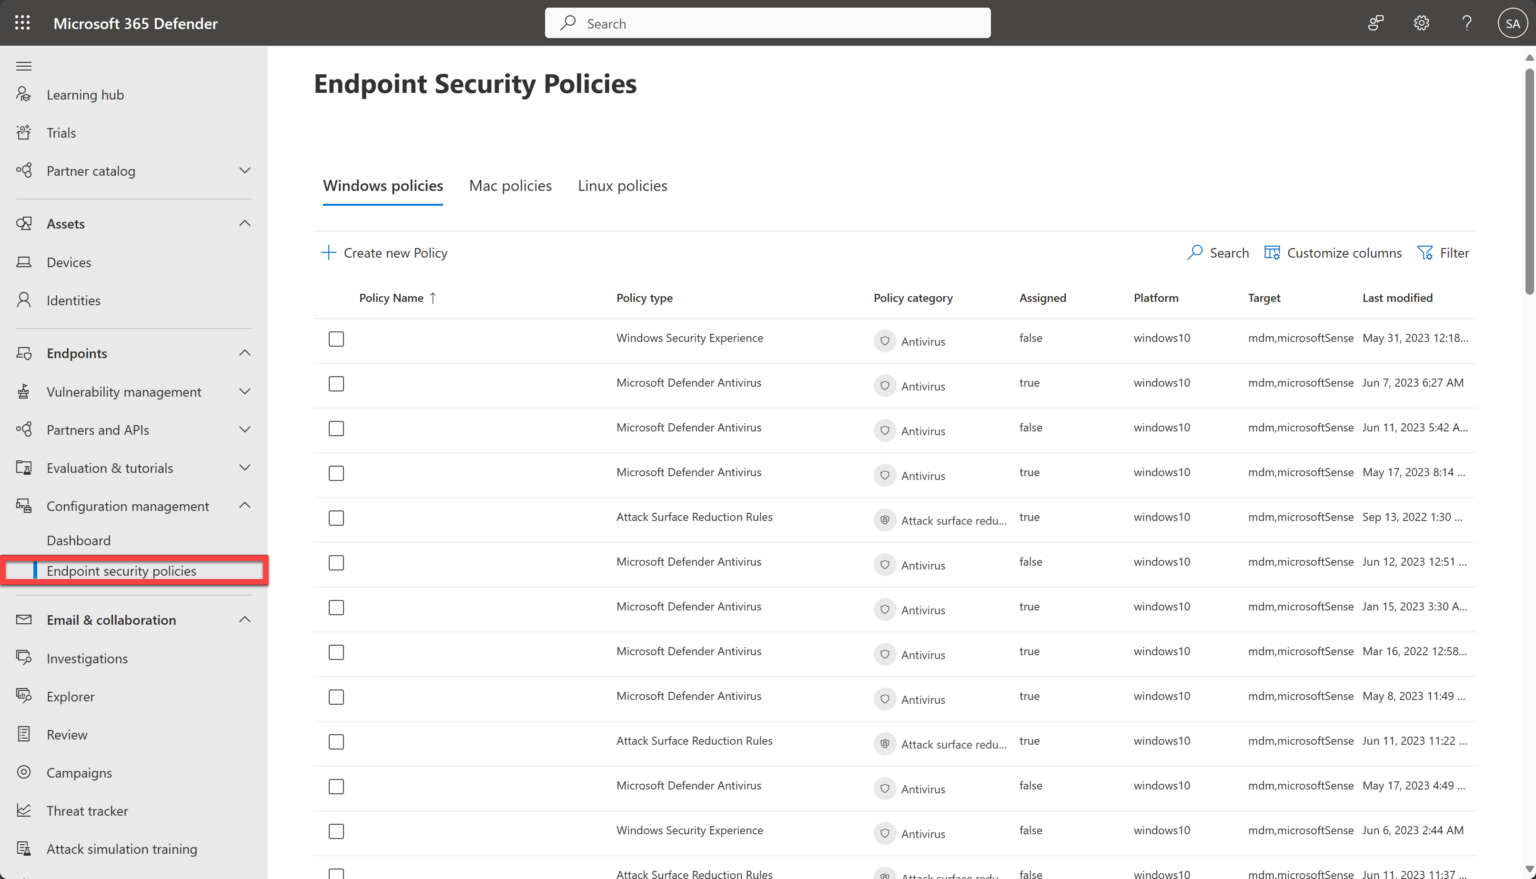Click the Trials gift icon
1536x879 pixels.
tap(24, 133)
